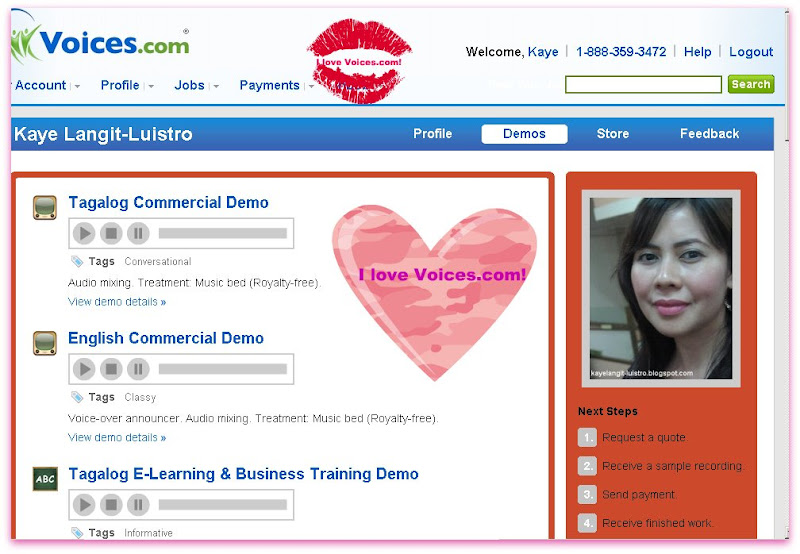Click step 1 number badge for Request a quote

click(587, 437)
